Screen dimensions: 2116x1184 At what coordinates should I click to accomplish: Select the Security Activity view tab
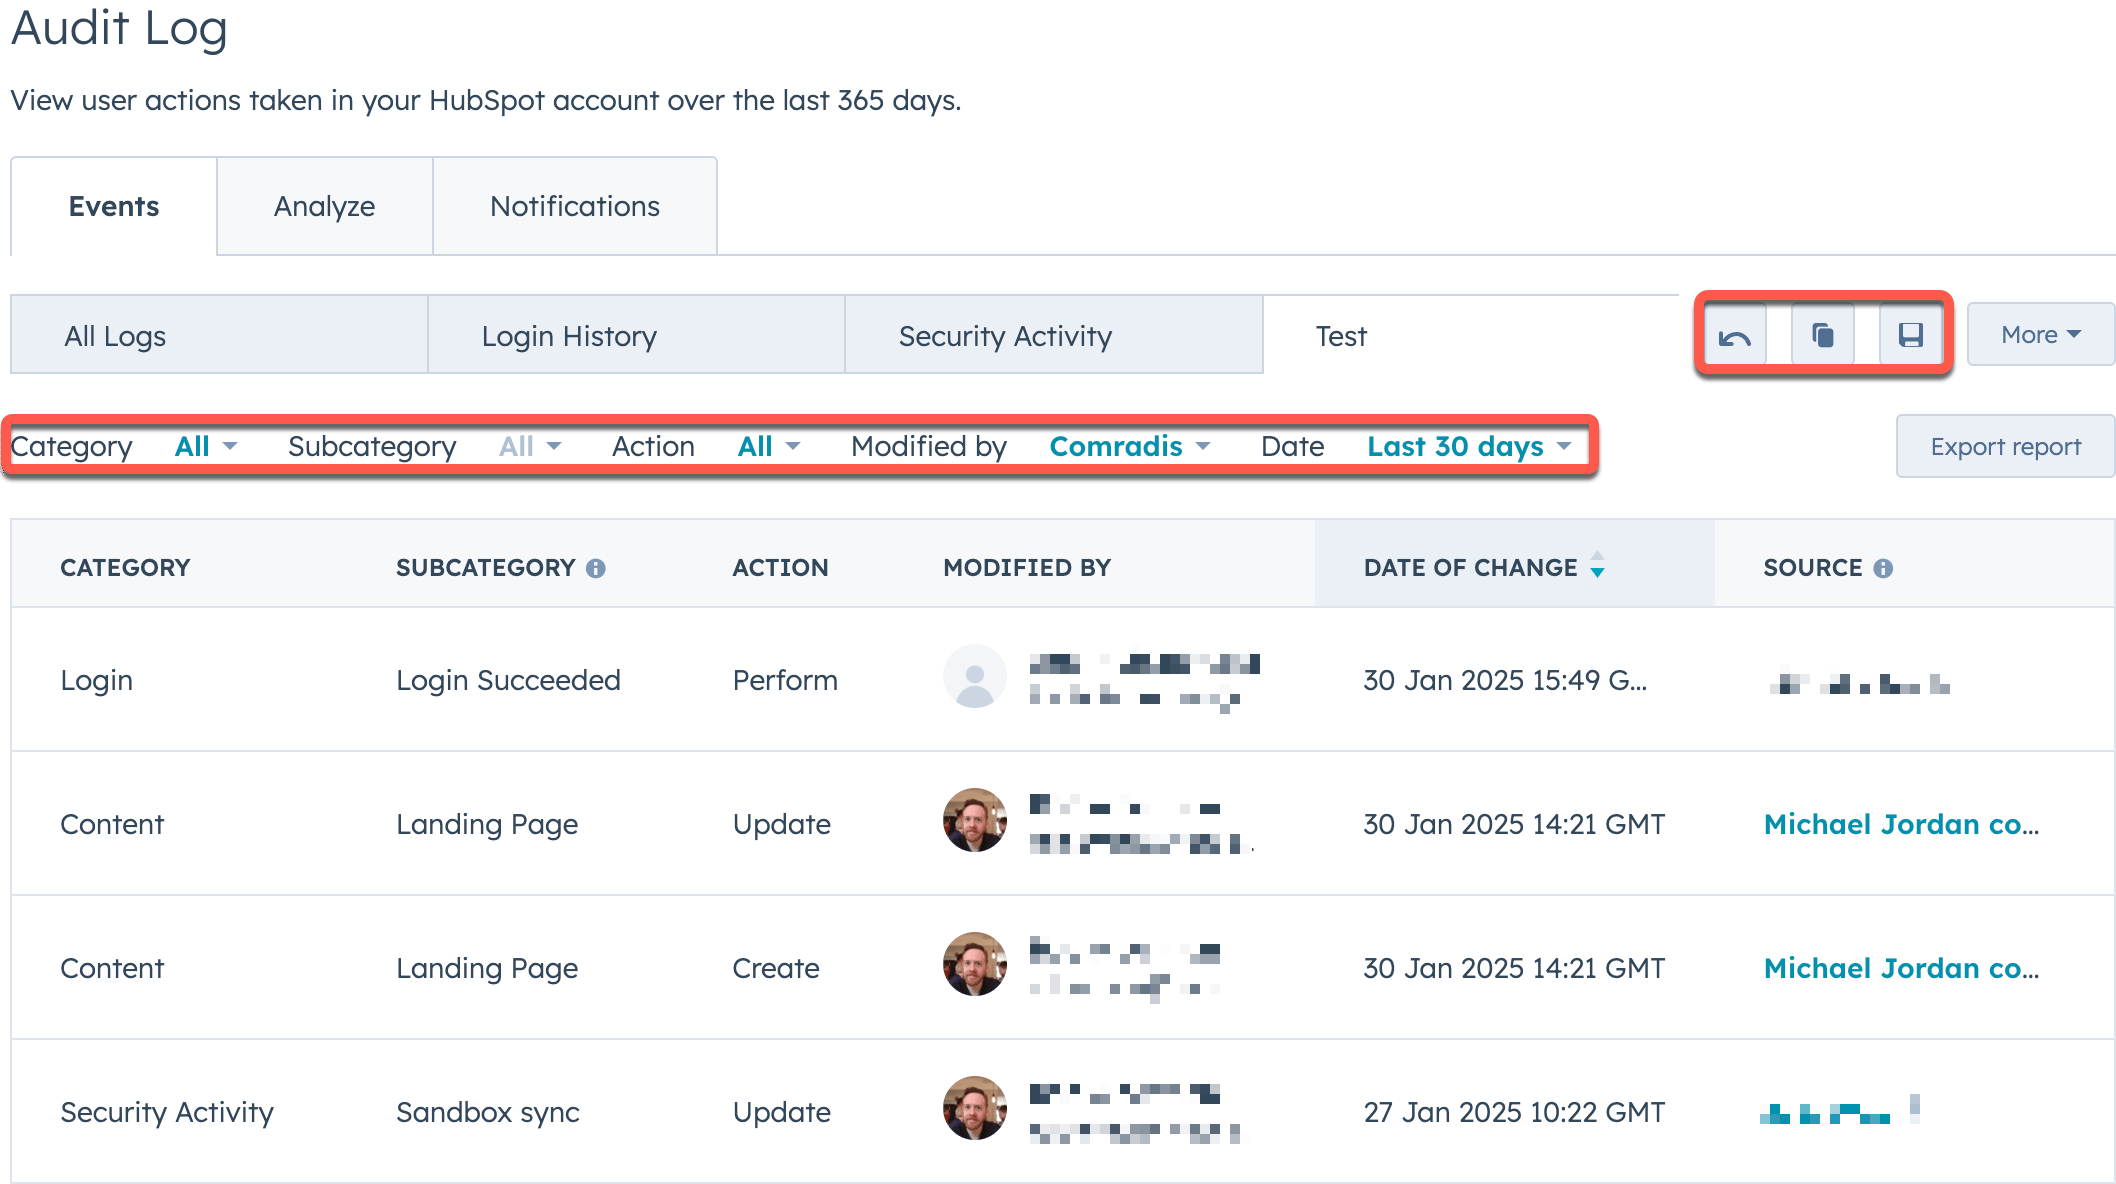[x=1054, y=335]
